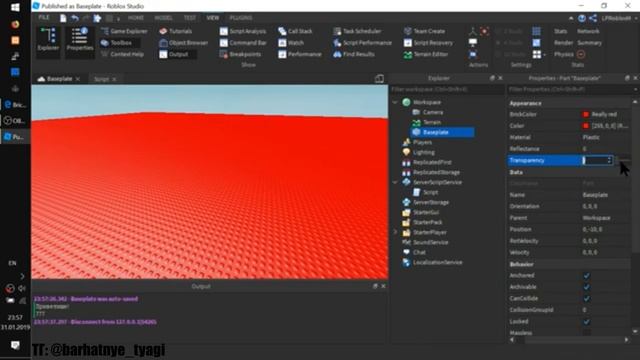640x360 pixels.
Task: Switch to the MODEL ribbon tab
Action: click(x=163, y=18)
